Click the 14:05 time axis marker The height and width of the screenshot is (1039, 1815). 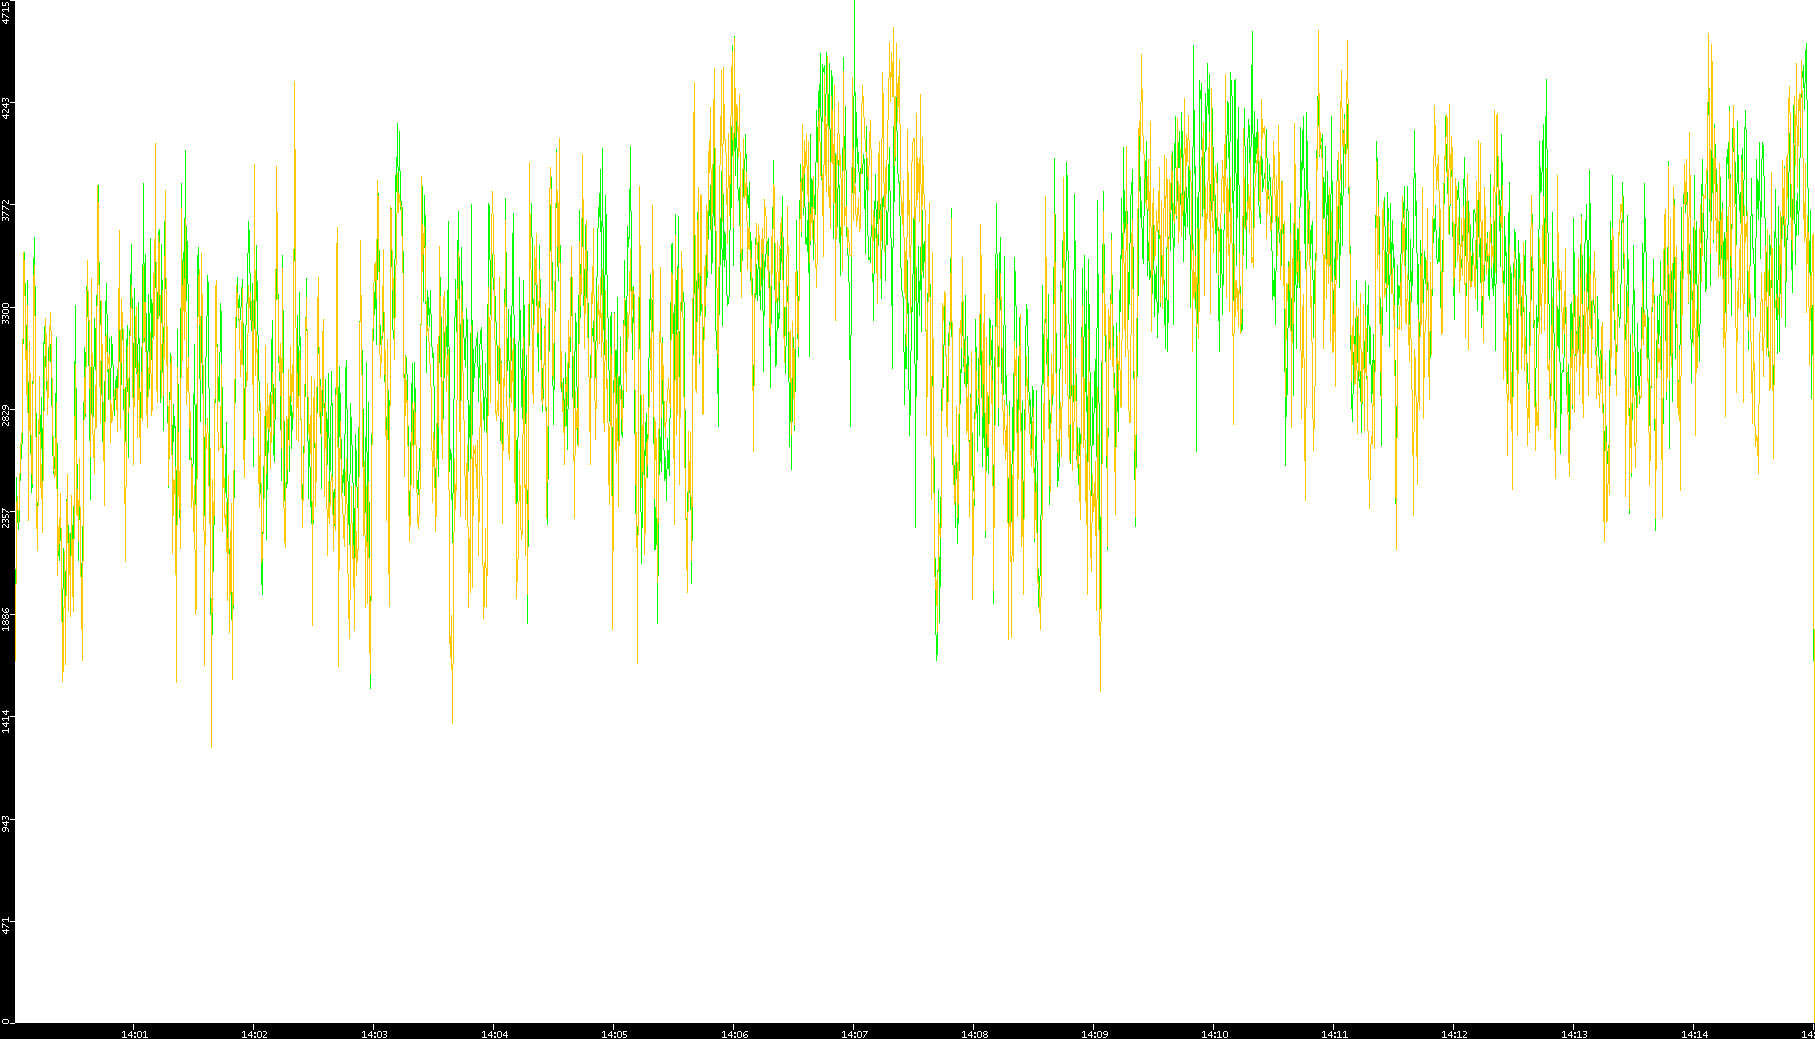click(x=614, y=1033)
